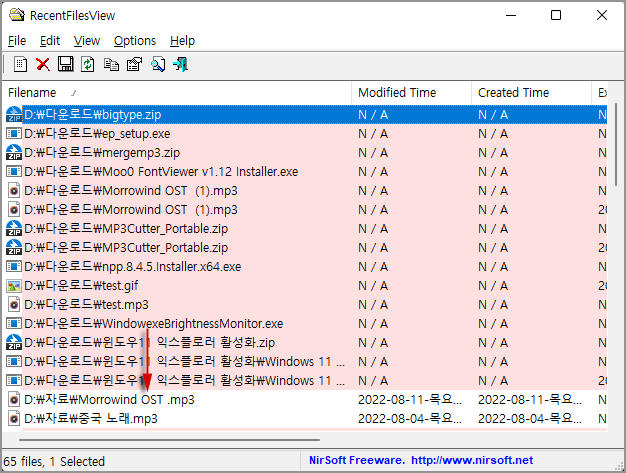
Task: Select the D:\다운로드\mergemp3.zip row
Action: coord(306,152)
